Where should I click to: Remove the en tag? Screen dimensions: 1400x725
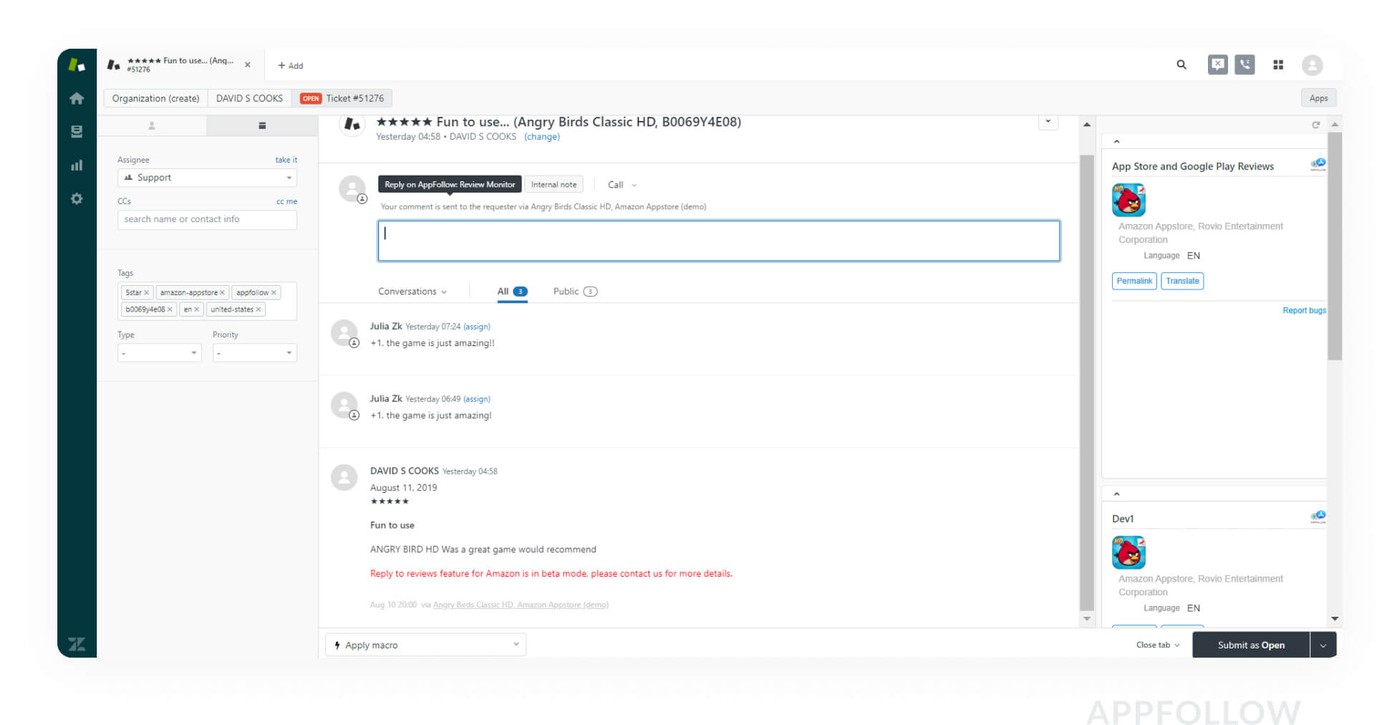tap(196, 310)
